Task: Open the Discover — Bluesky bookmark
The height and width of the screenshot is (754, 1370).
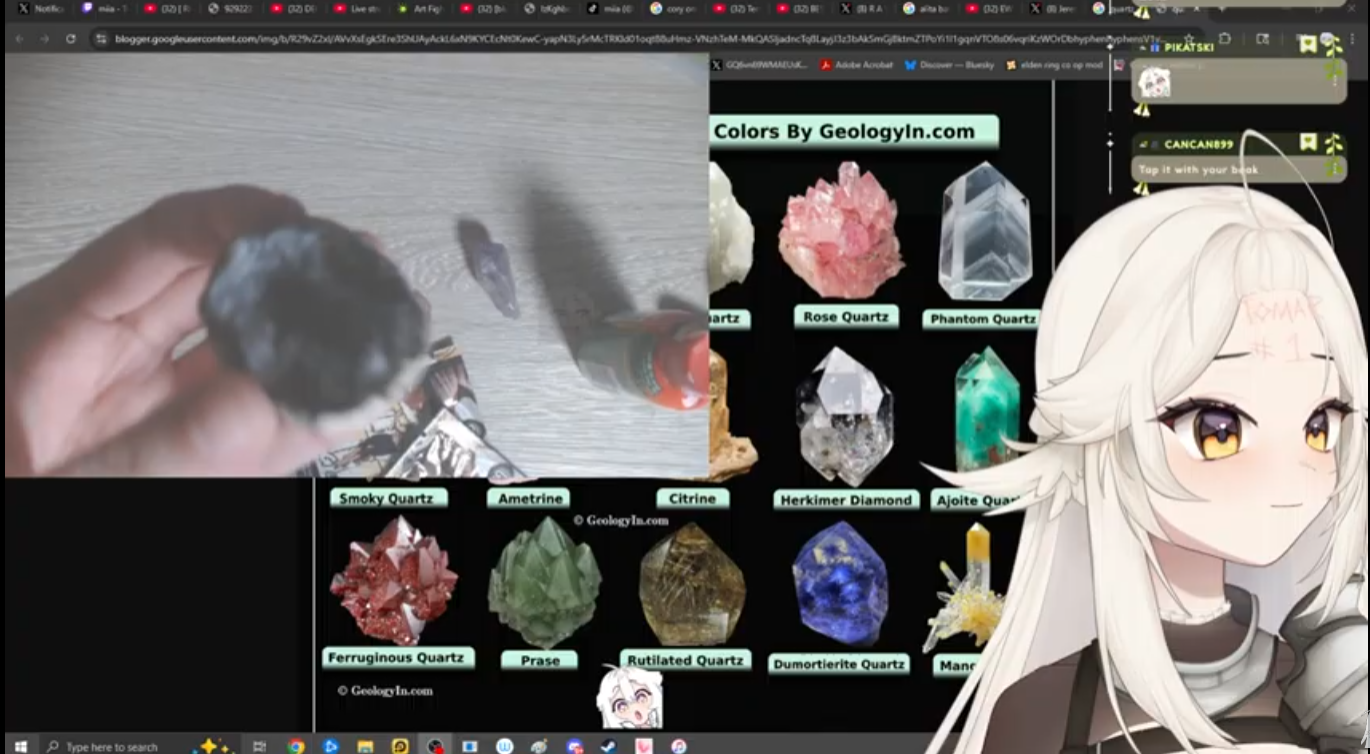Action: (949, 65)
